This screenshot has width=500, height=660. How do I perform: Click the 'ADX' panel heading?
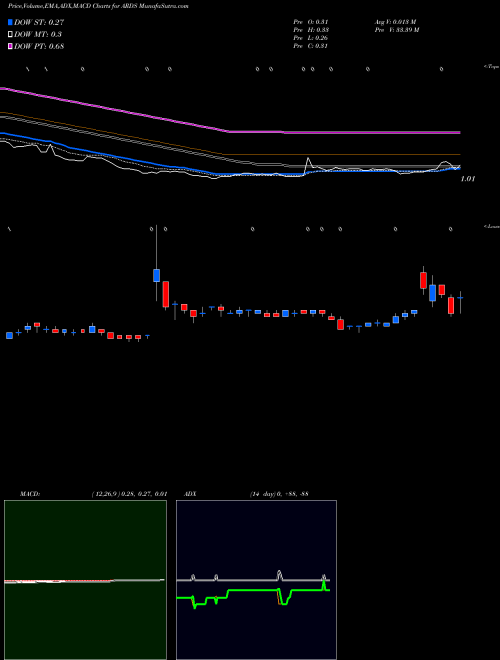191,493
